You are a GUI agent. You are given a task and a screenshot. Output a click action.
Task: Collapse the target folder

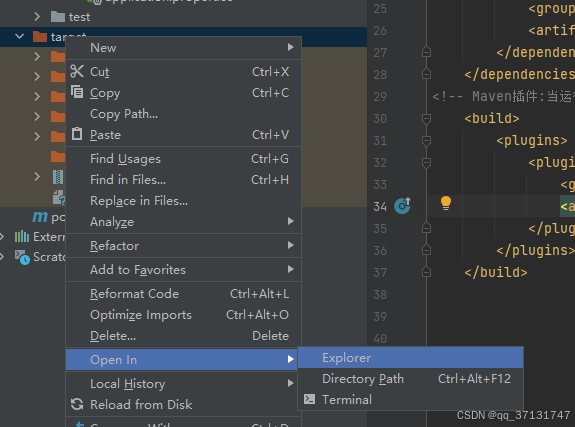[x=19, y=36]
